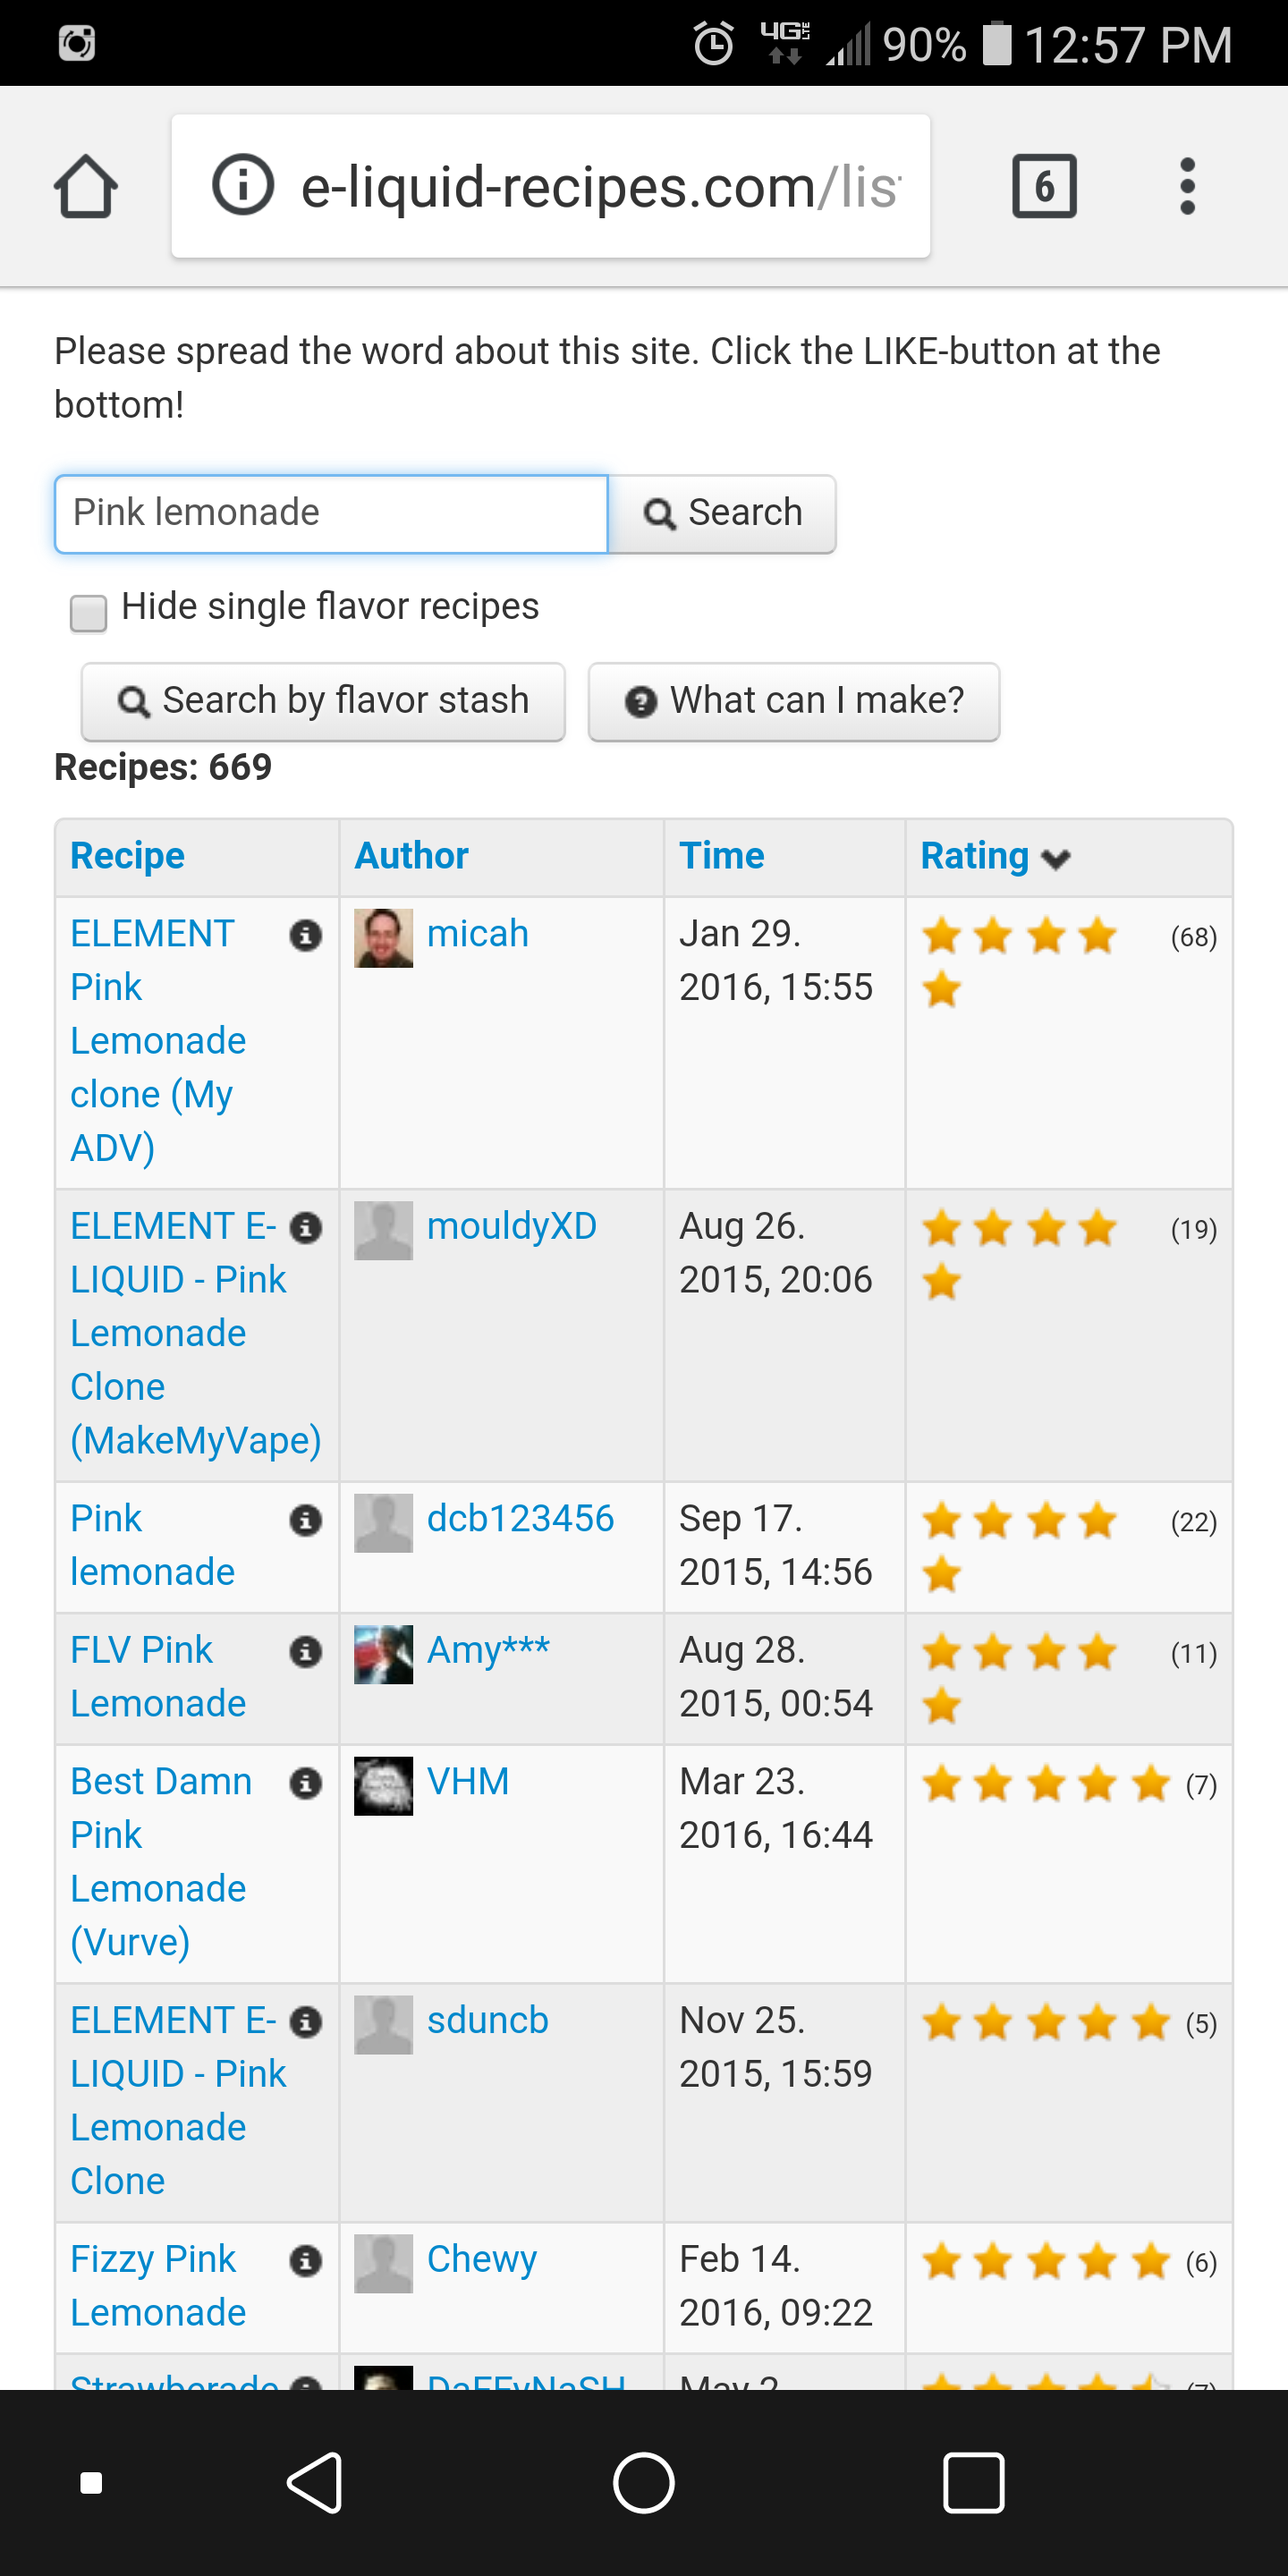
Task: Open info icon for ELEMENT Pink Lemonade clone
Action: pos(305,935)
